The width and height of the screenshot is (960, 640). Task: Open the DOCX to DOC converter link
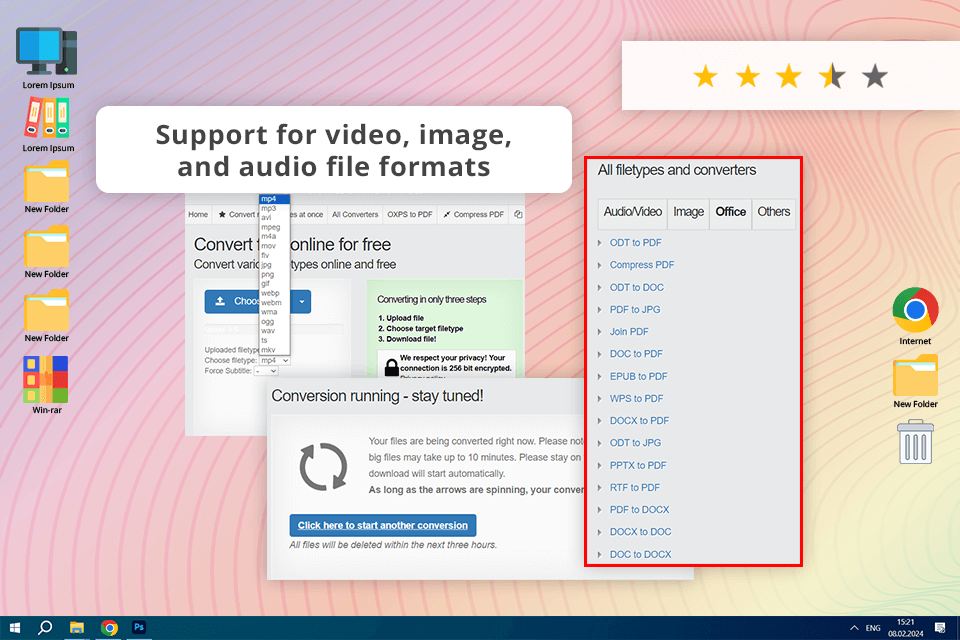[640, 532]
